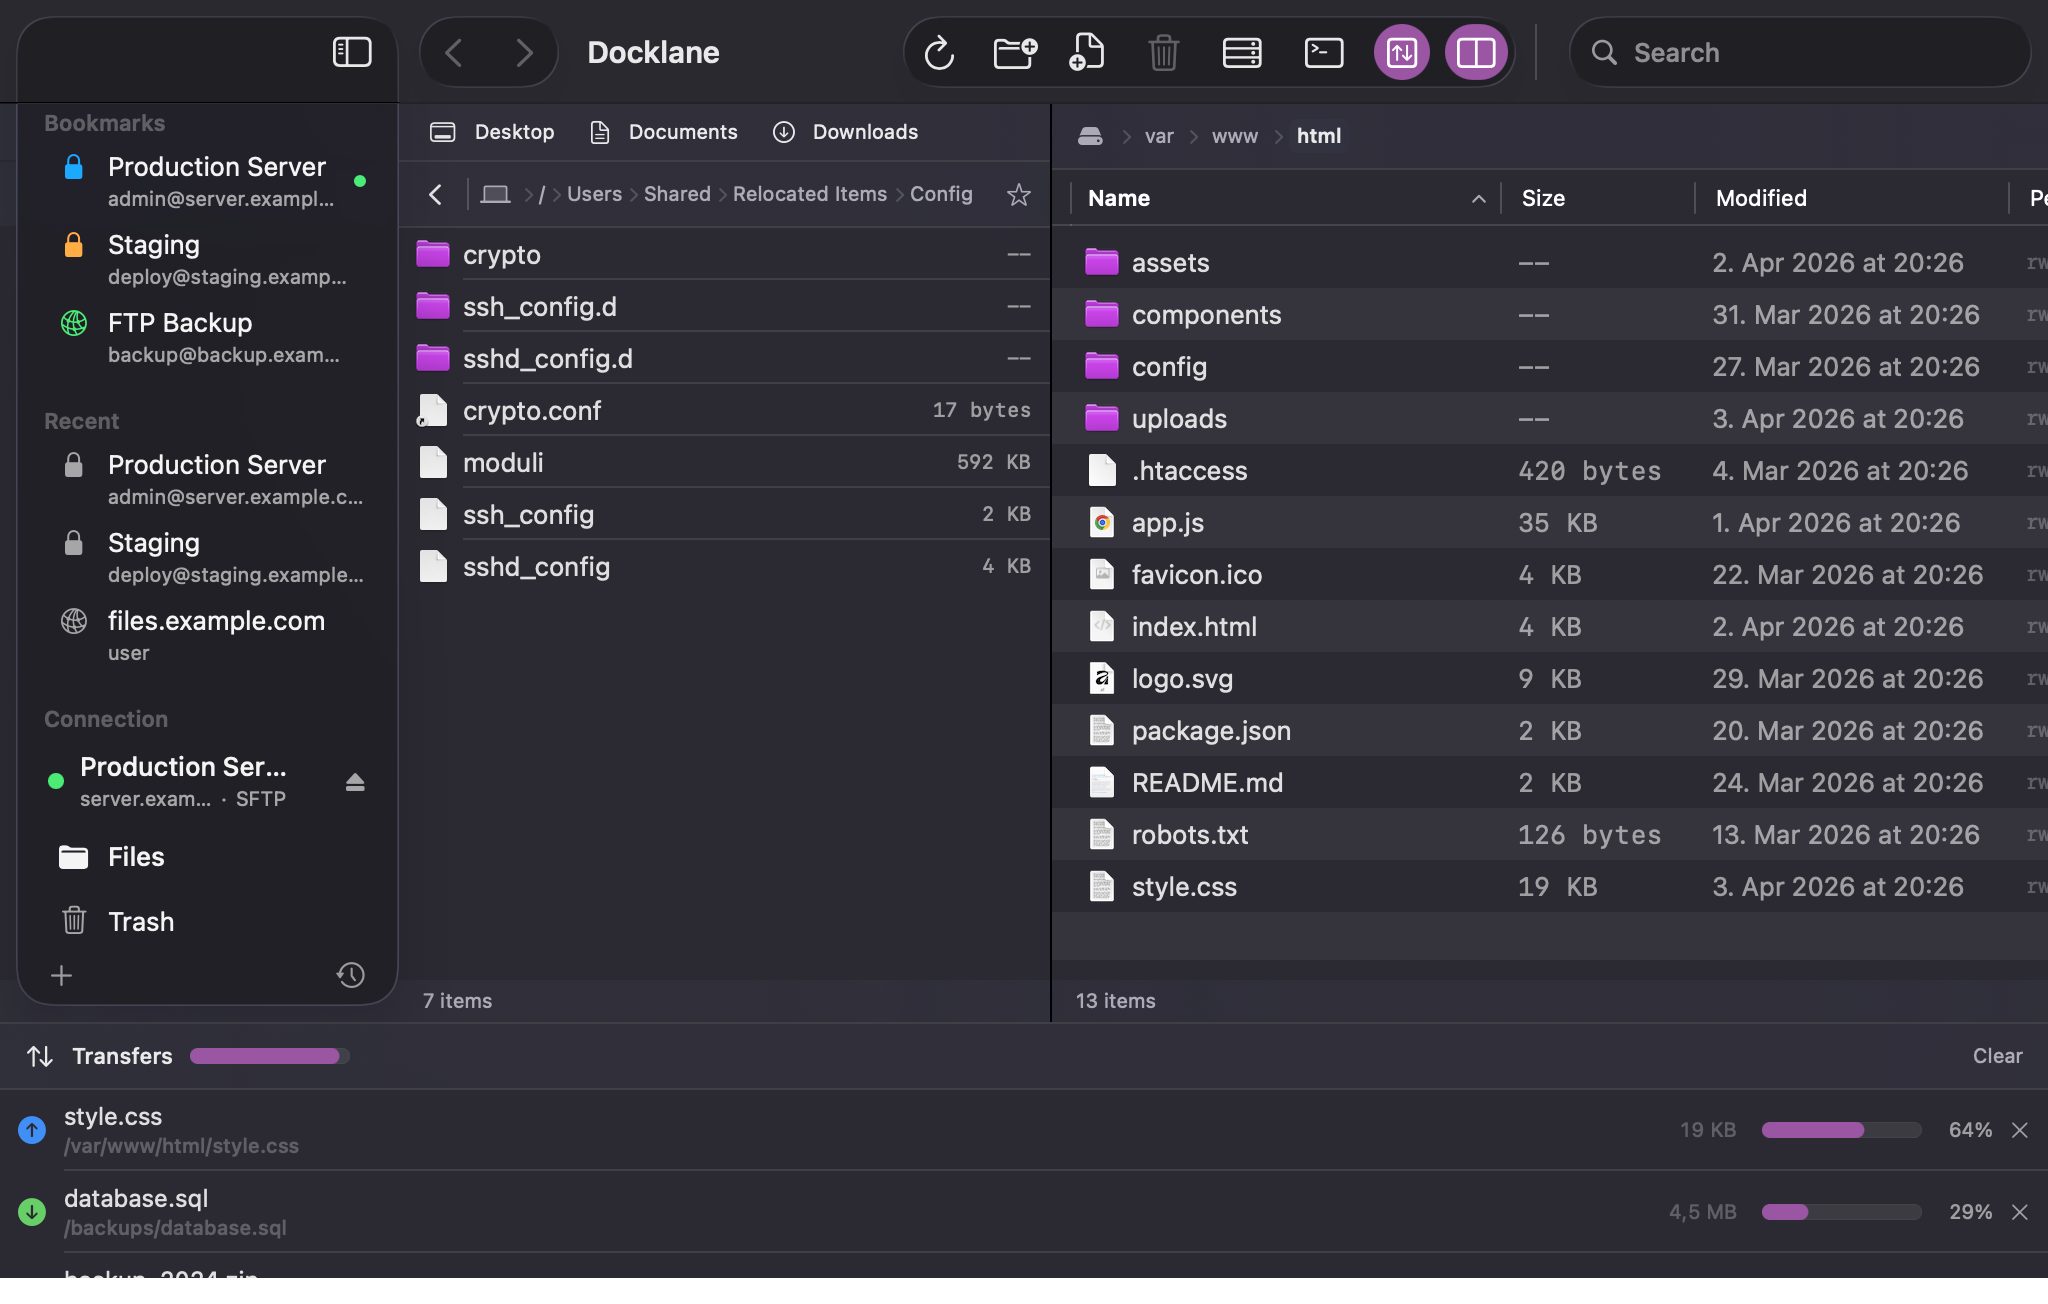
Task: Toggle the transfers panel button
Action: [x=1402, y=52]
